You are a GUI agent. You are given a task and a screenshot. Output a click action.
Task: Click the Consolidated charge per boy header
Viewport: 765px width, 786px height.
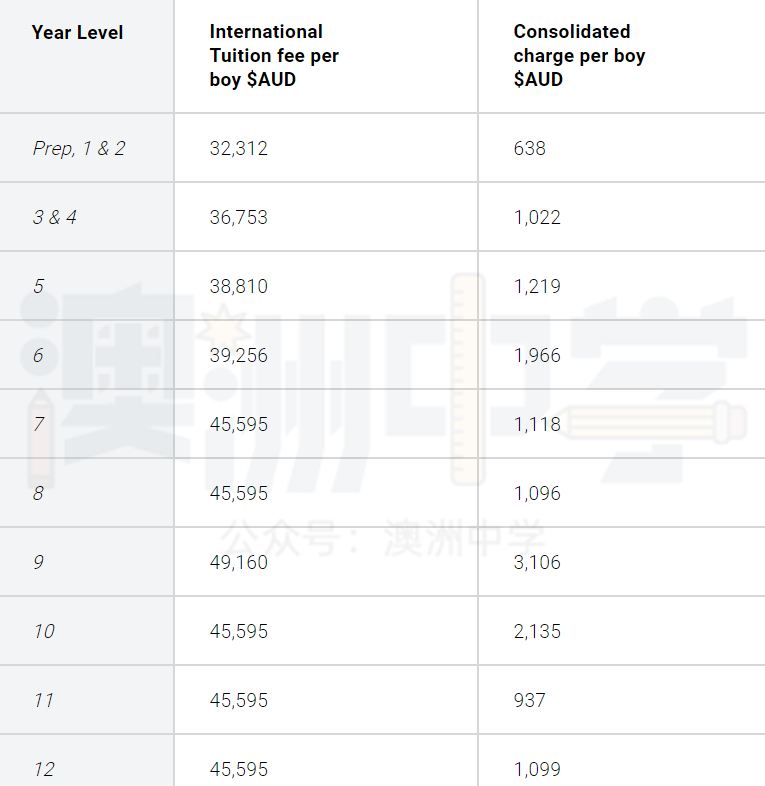(x=579, y=56)
